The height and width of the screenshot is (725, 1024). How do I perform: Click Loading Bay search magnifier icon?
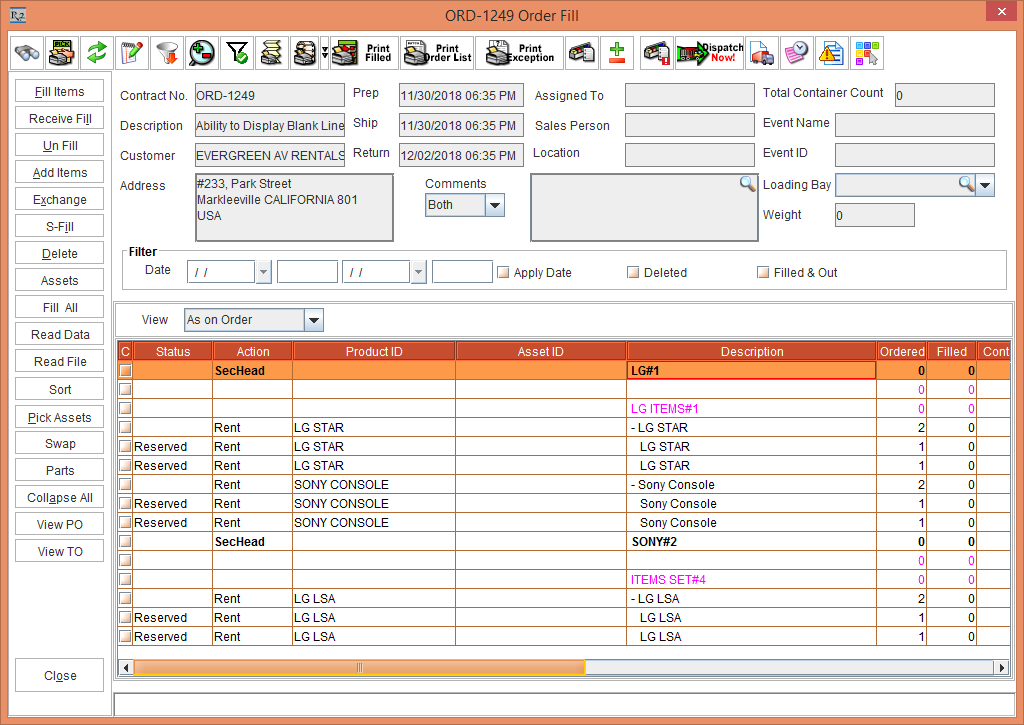(967, 184)
